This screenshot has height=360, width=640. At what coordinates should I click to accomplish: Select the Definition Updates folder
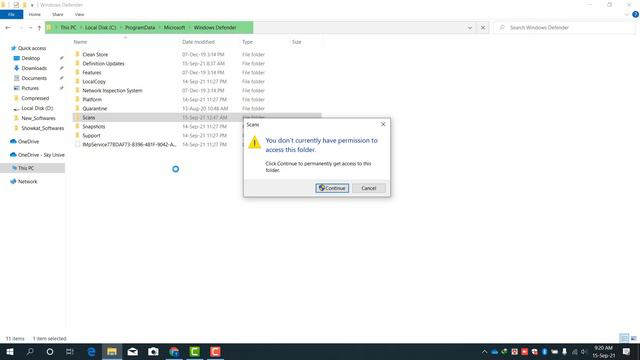tap(103, 64)
